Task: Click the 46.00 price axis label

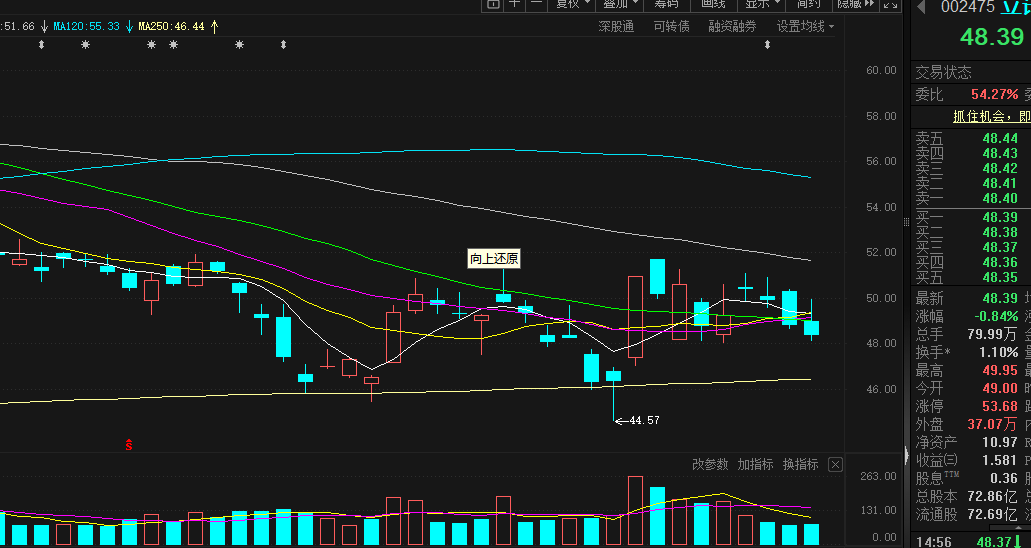Action: 880,389
